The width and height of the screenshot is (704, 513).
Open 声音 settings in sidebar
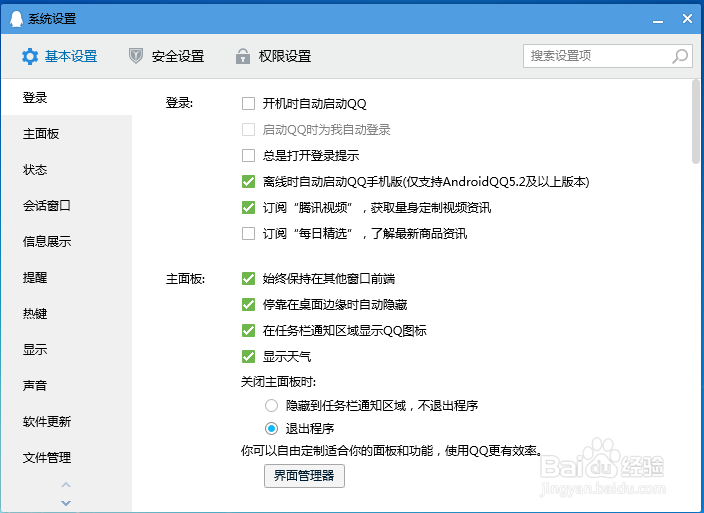point(66,385)
